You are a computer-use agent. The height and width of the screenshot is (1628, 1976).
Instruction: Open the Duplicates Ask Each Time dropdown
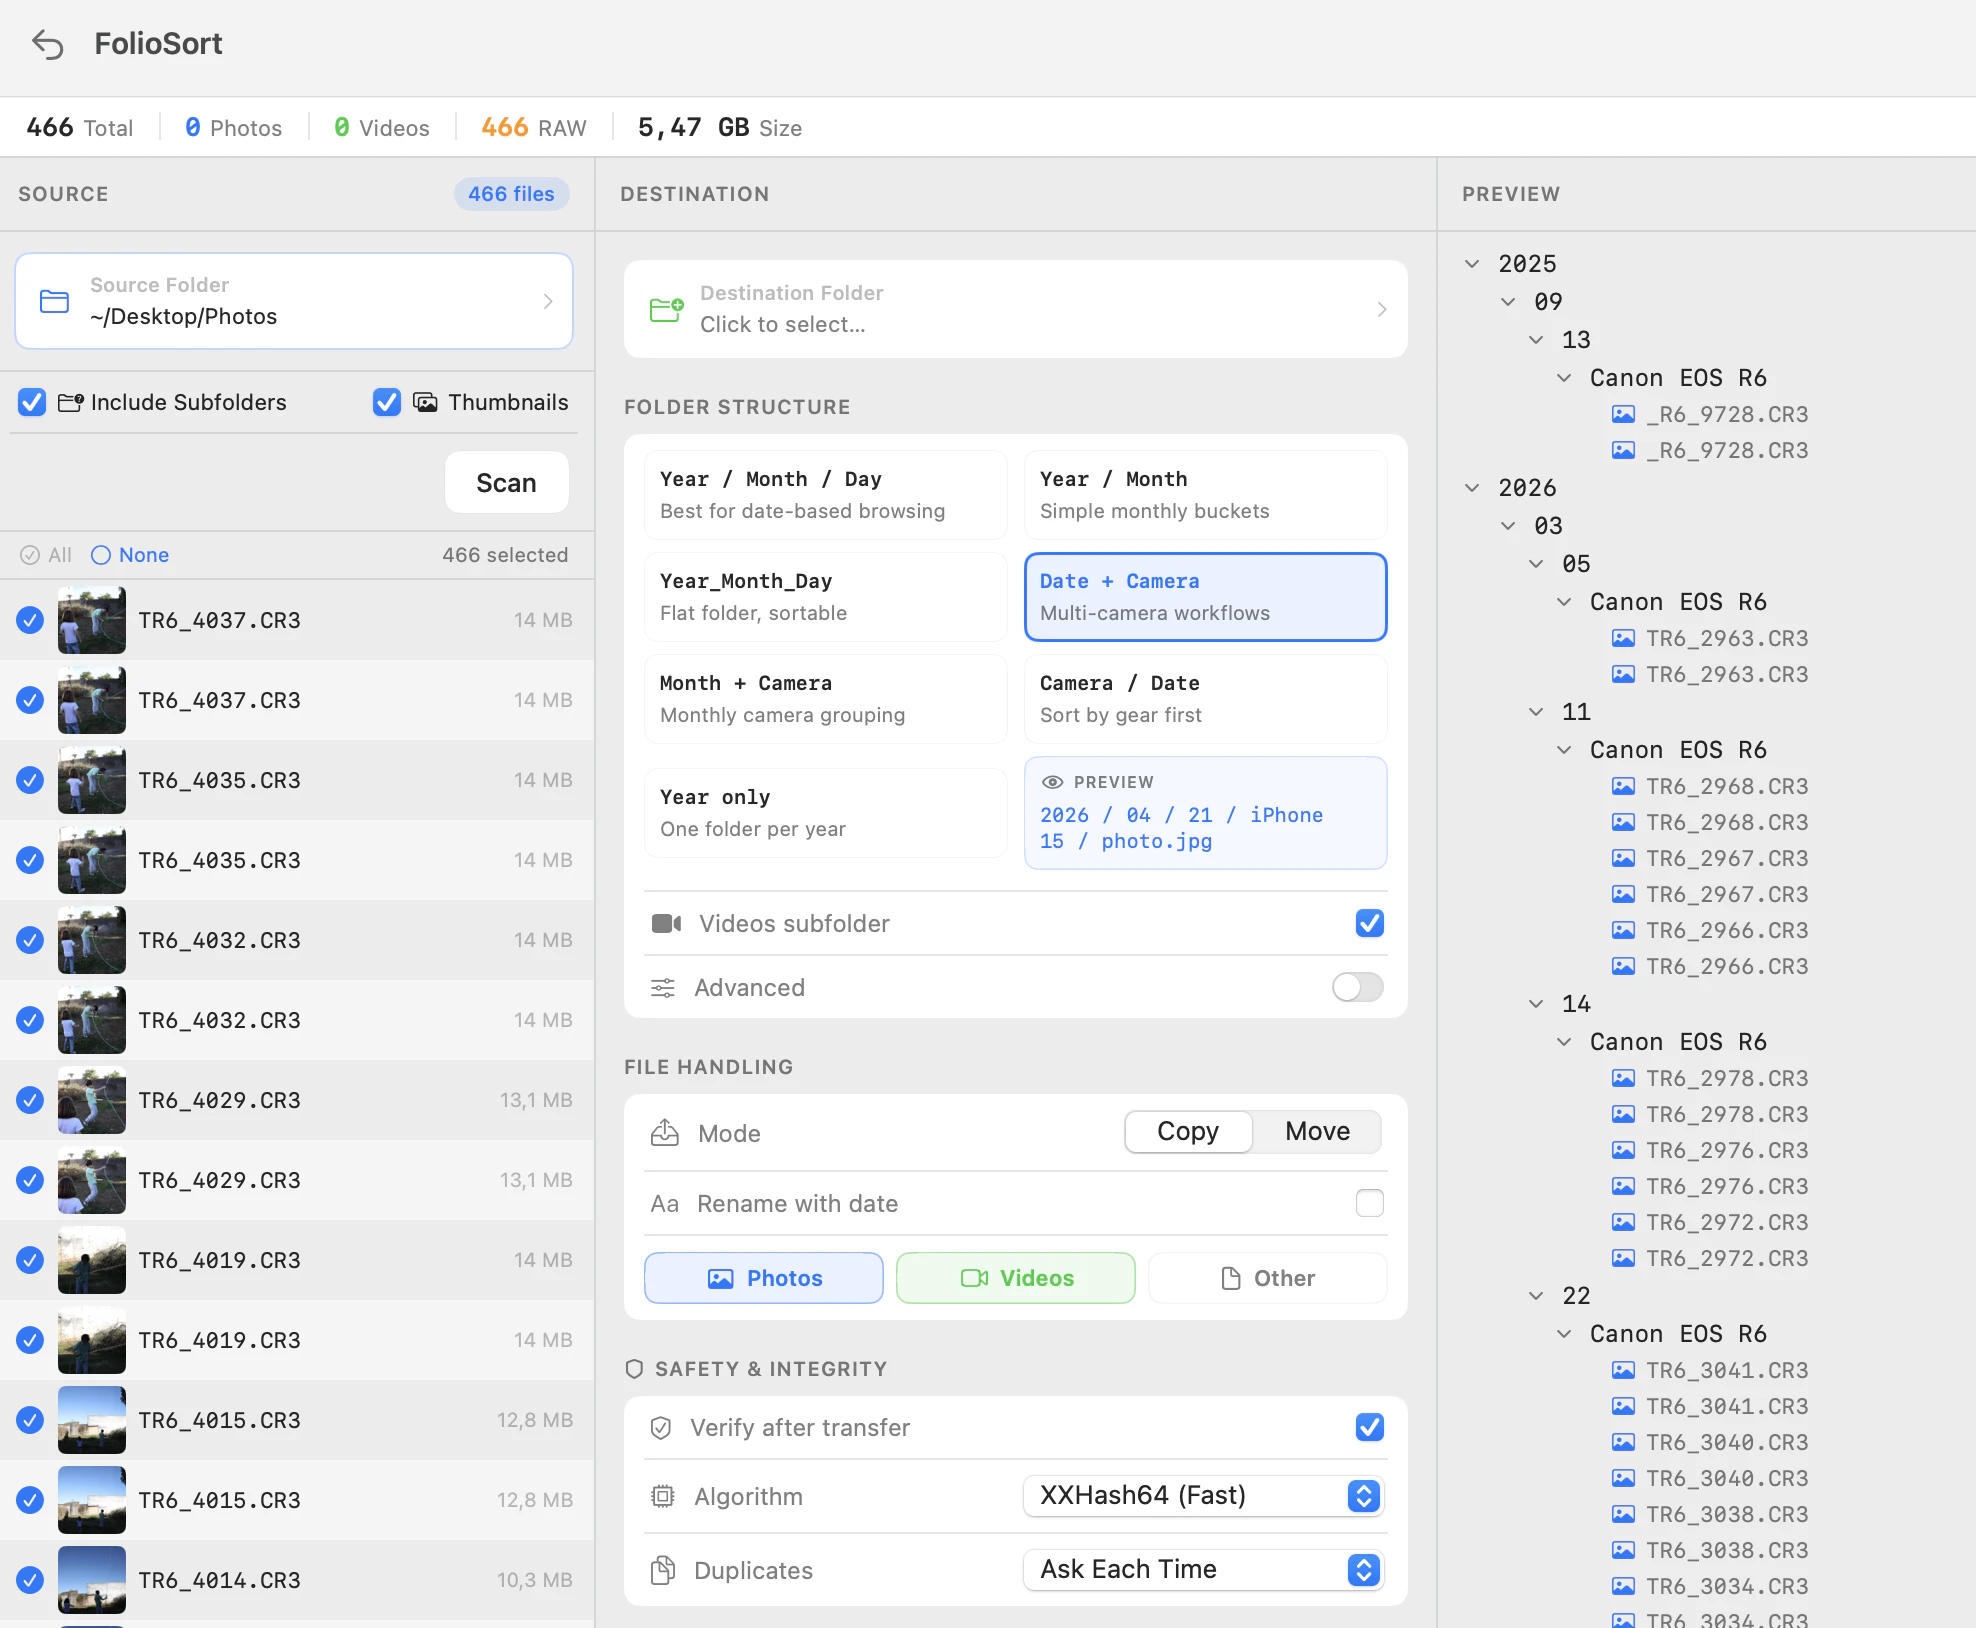1204,1570
